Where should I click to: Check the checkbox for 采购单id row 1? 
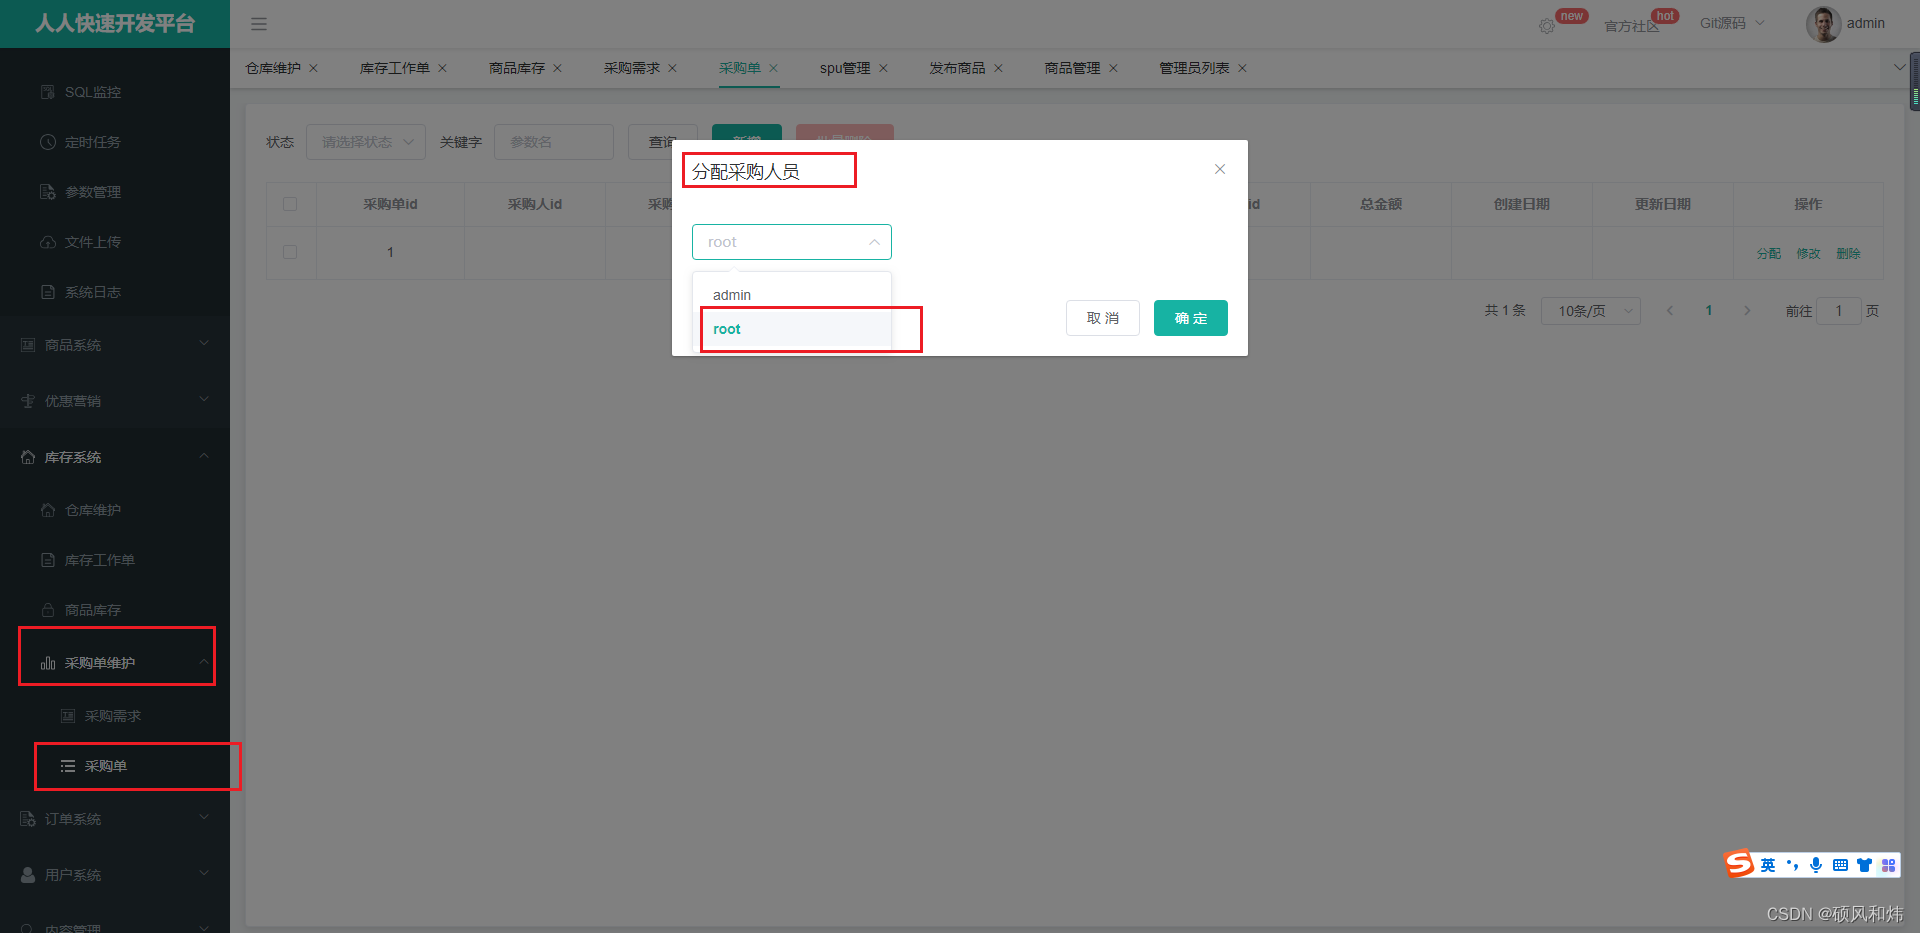[x=290, y=252]
